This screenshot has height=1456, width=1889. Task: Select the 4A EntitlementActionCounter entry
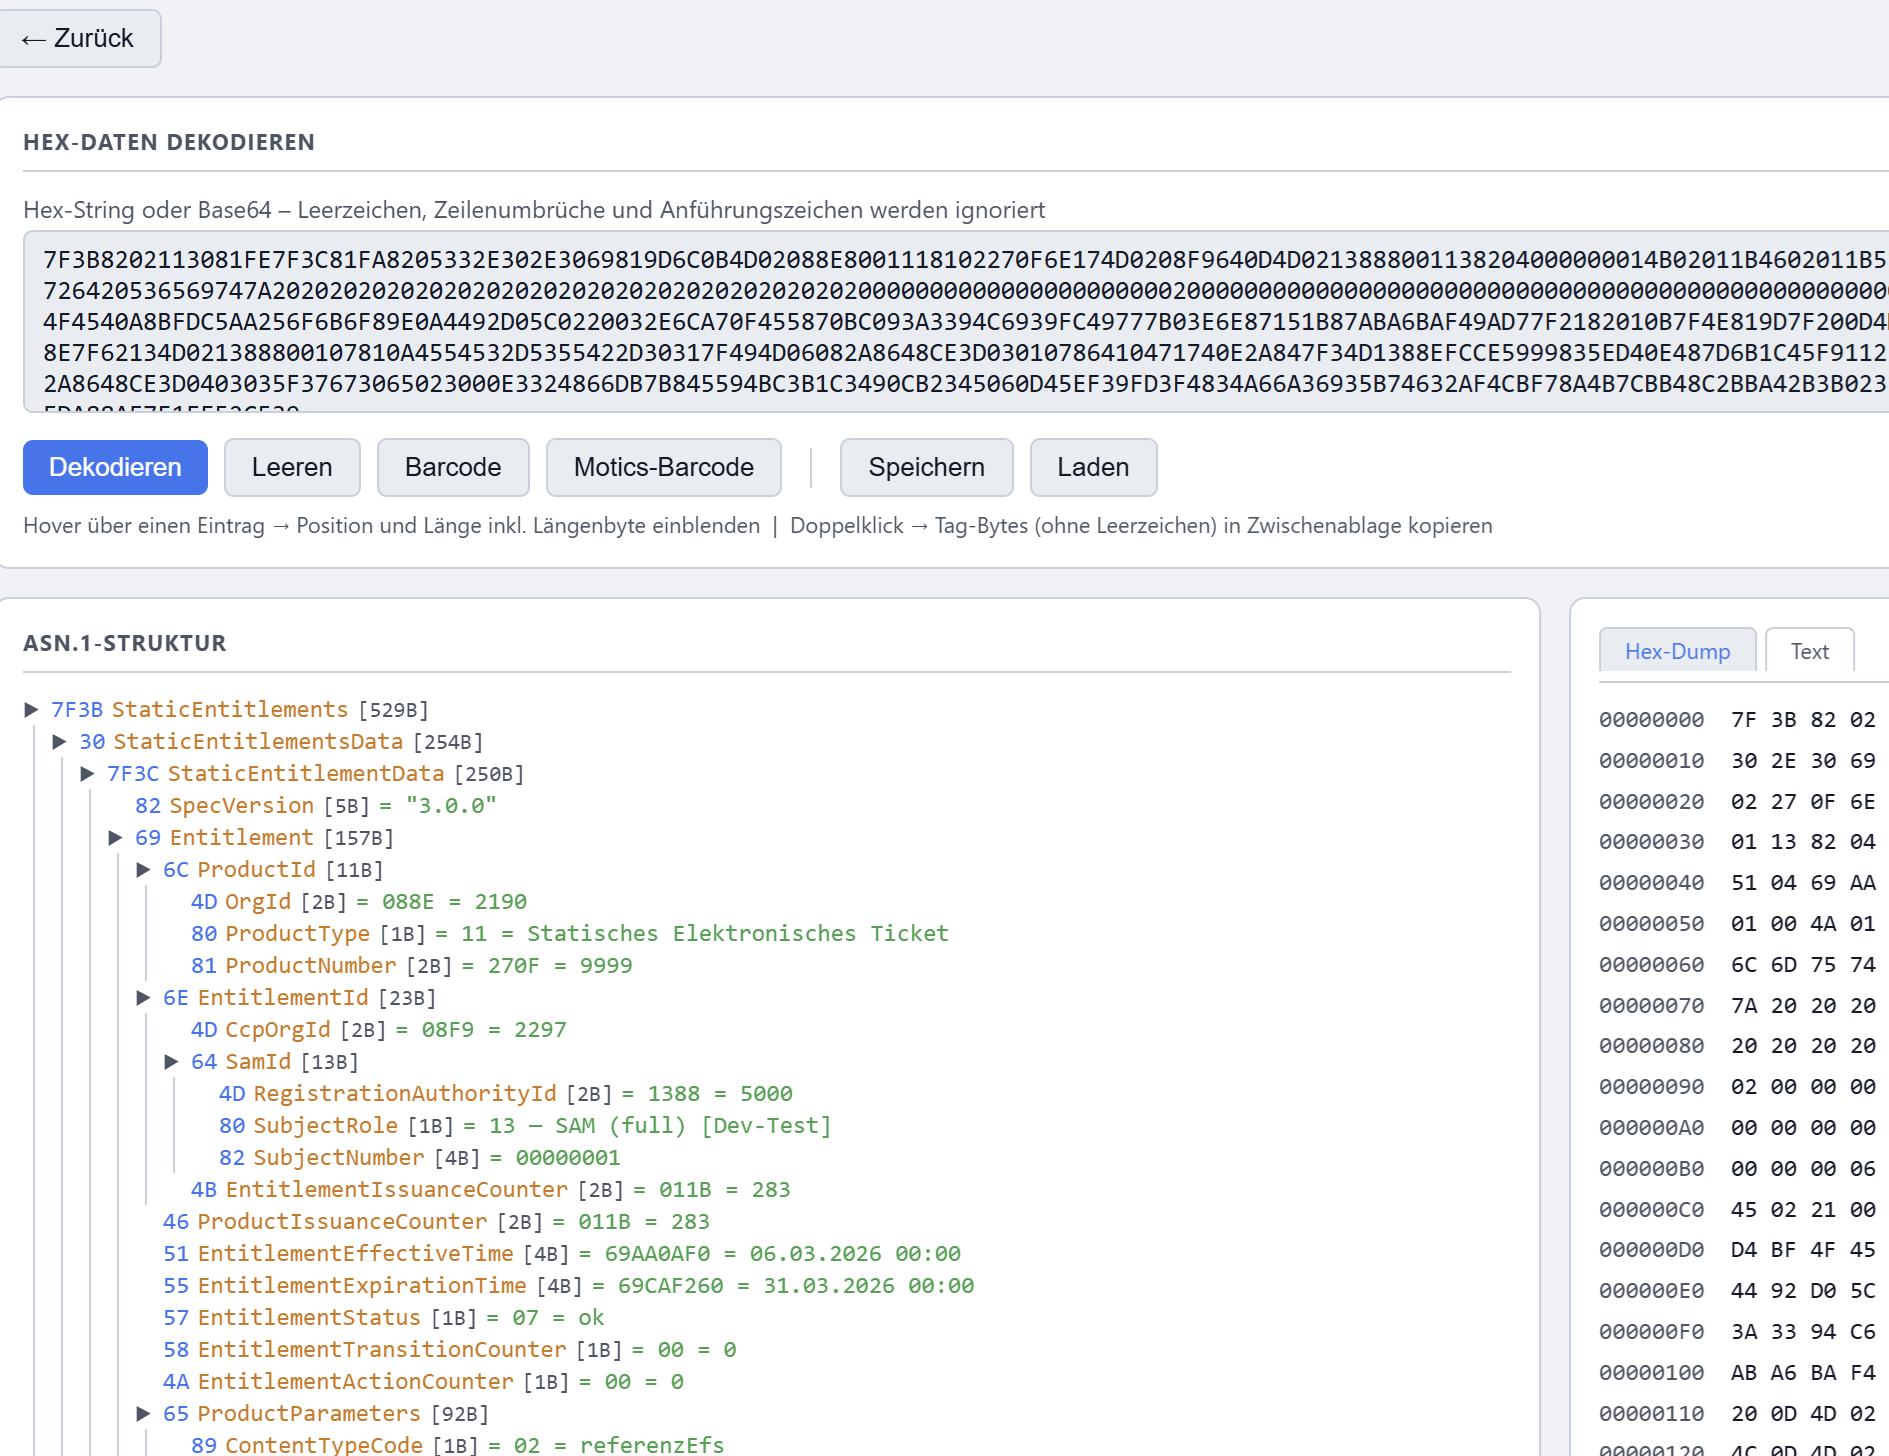click(424, 1381)
